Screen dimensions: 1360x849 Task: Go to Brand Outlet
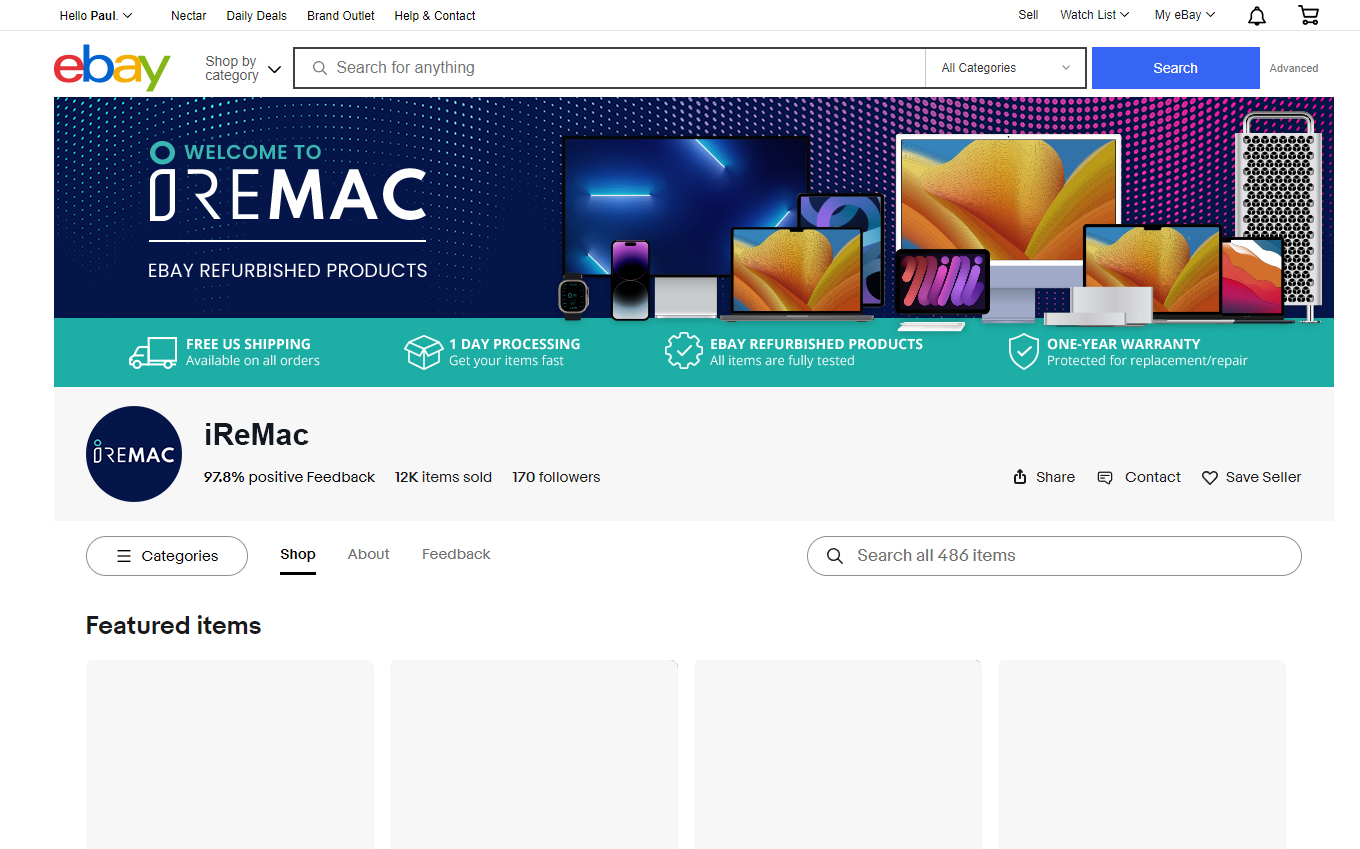(341, 15)
